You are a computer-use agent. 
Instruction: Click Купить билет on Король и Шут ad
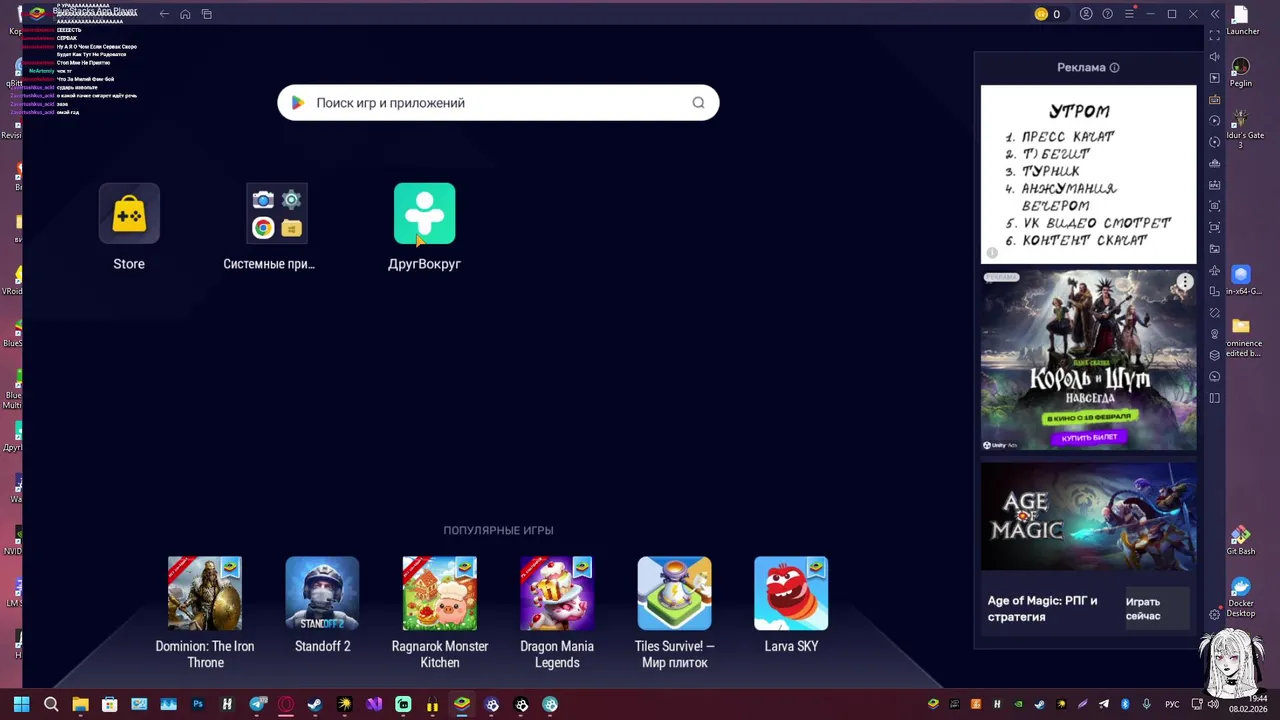(x=1088, y=437)
